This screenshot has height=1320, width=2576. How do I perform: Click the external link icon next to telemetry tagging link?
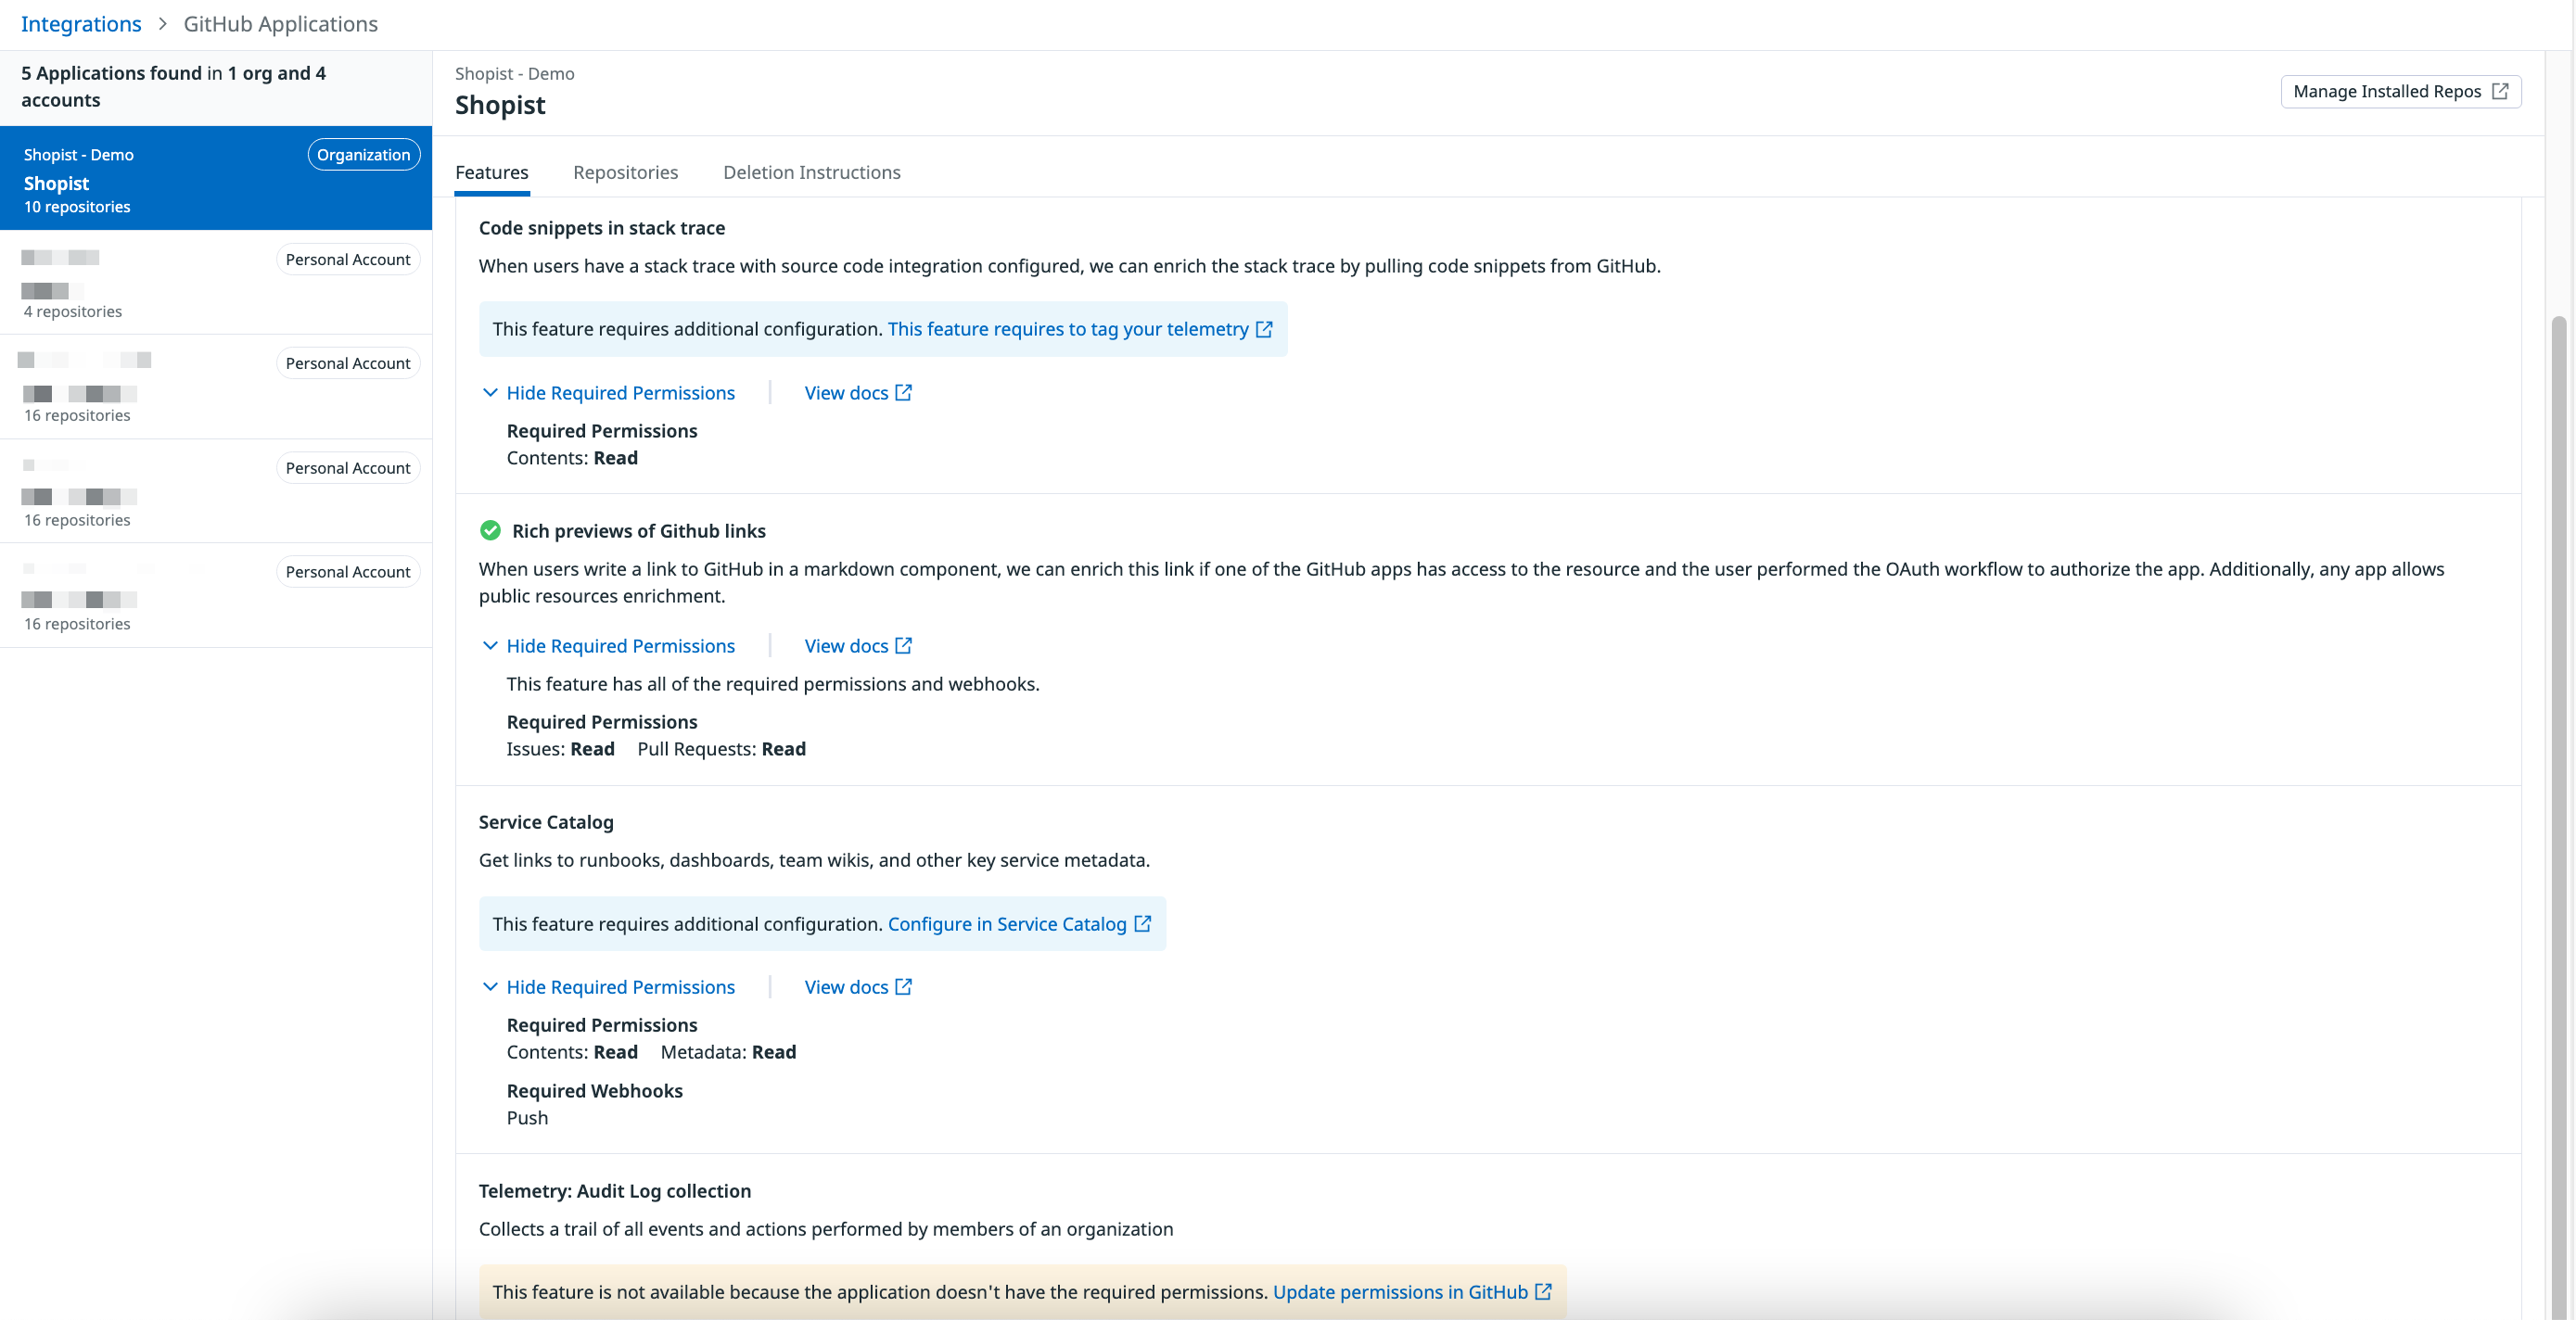(1265, 329)
